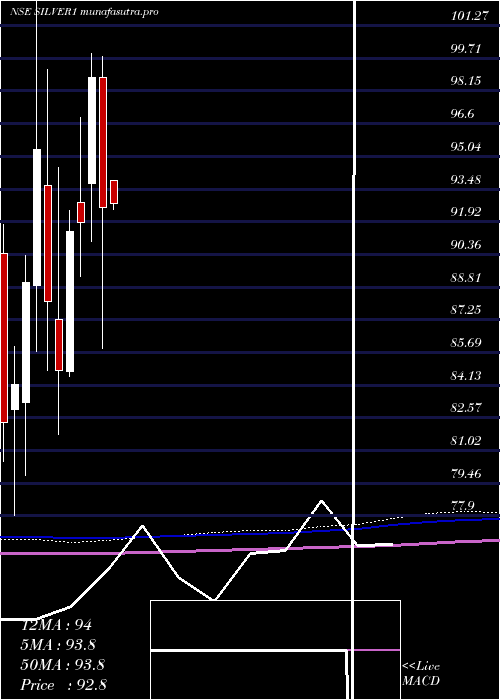Screen dimensions: 500x700
Task: Click the 85.69 price axis label
Action: pos(466,343)
